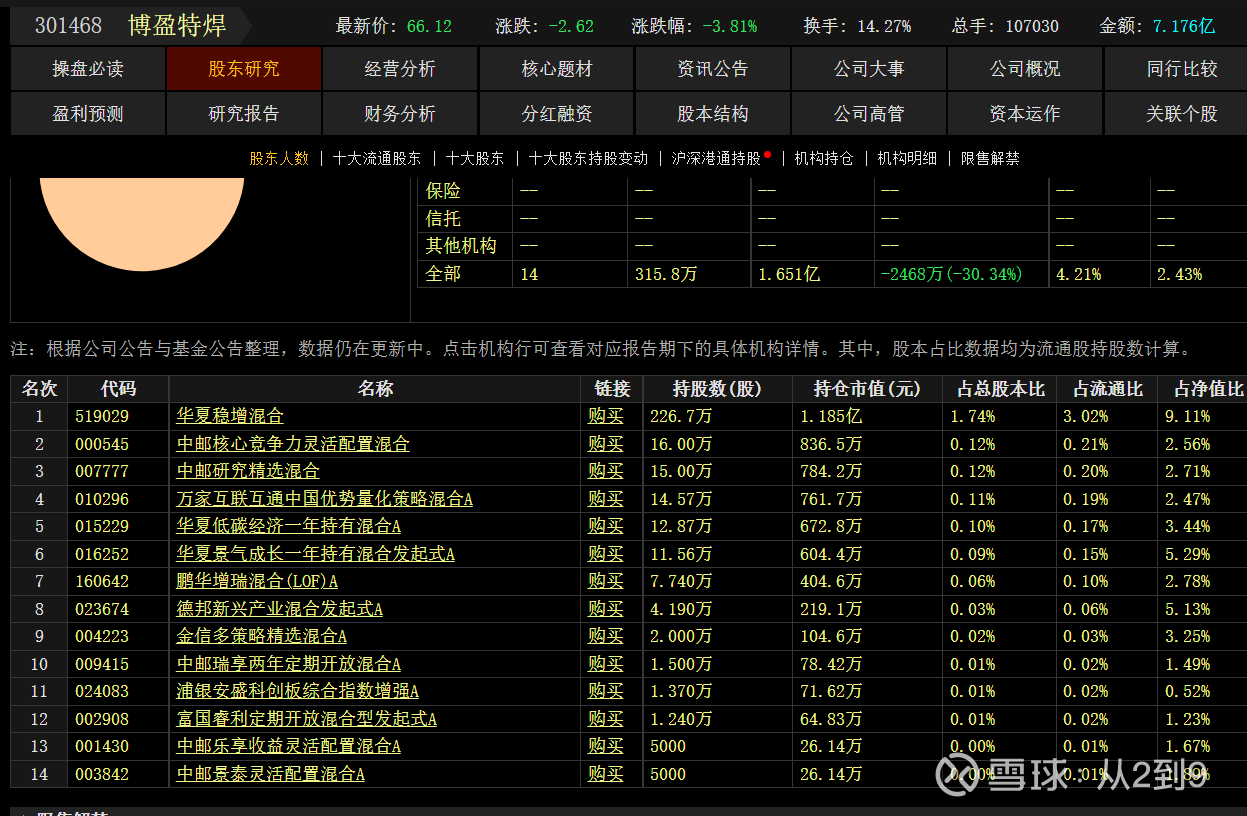Click 购买 for fund 160642
The height and width of the screenshot is (816, 1247).
[x=606, y=581]
